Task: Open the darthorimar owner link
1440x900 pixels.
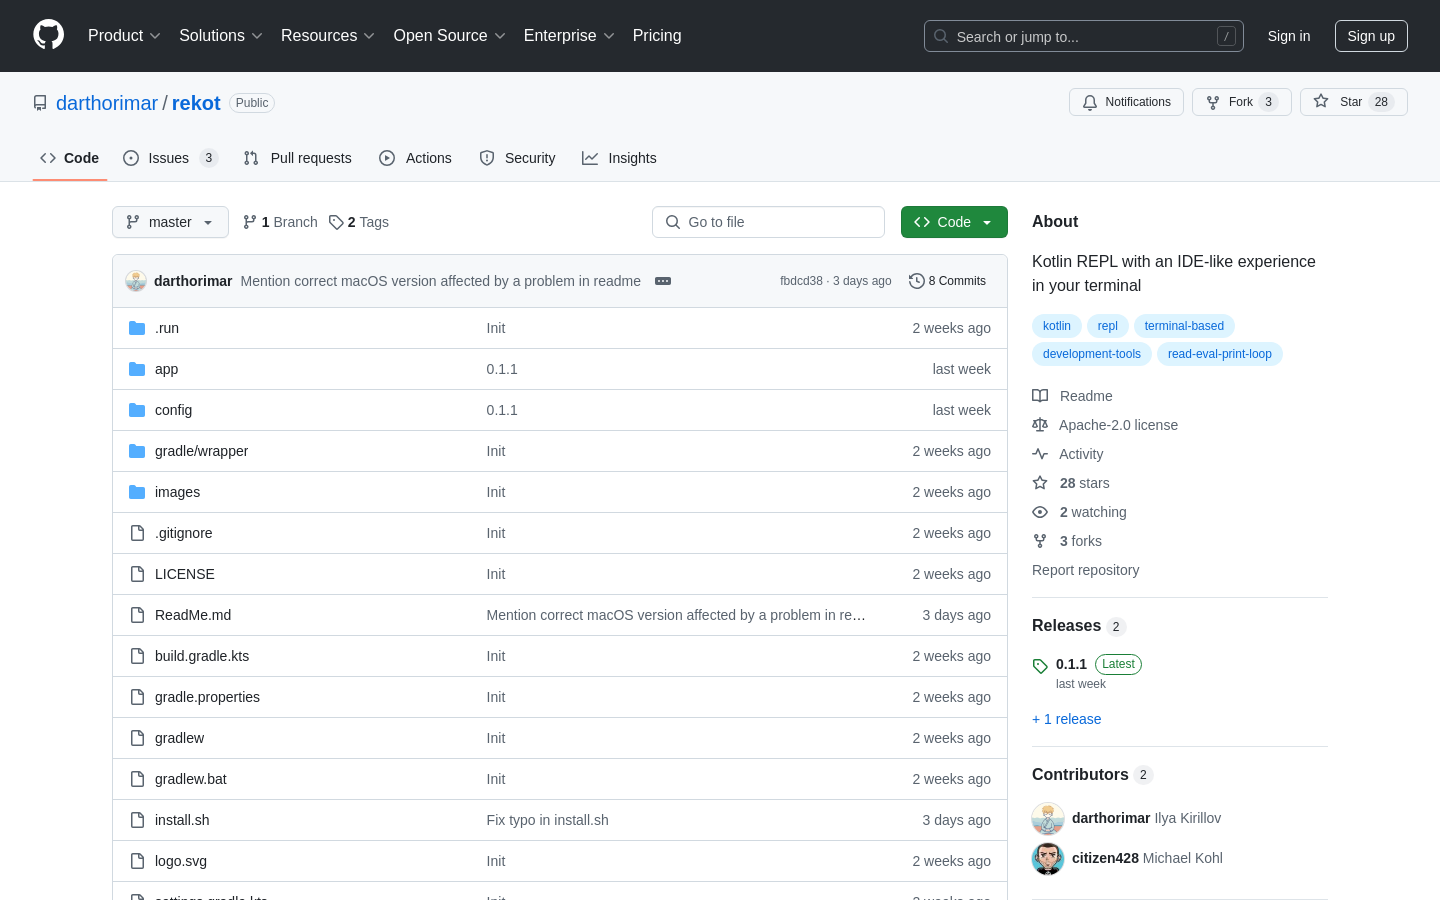Action: coord(107,103)
